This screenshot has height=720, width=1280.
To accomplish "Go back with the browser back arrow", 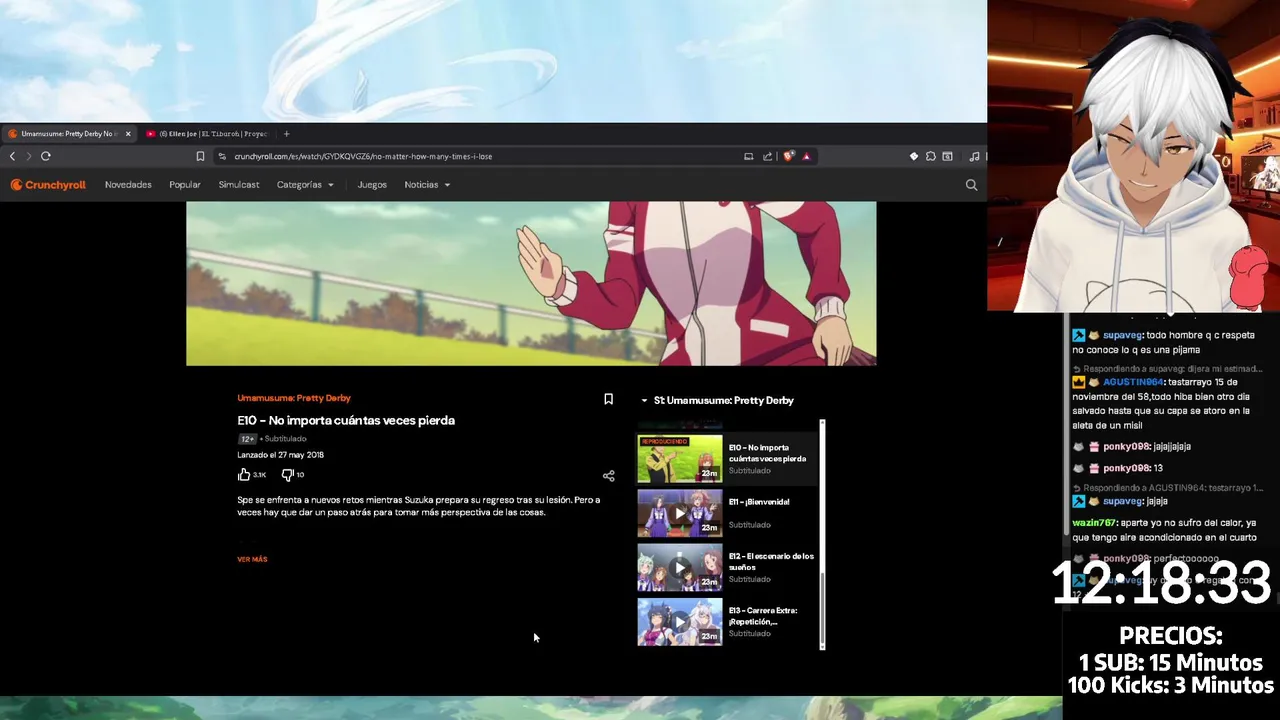I will pyautogui.click(x=12, y=156).
